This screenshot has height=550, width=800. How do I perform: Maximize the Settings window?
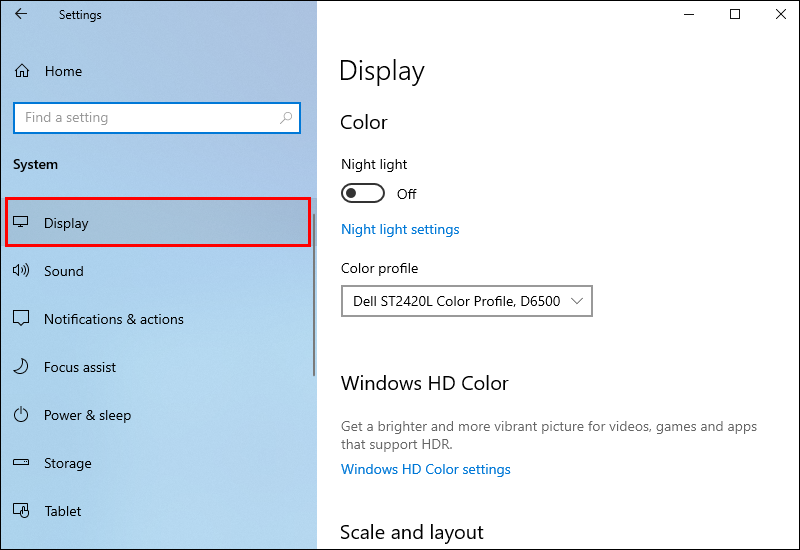coord(735,14)
